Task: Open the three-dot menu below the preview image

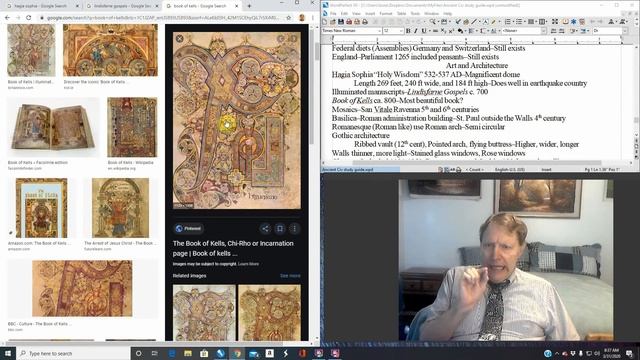Action: click(294, 229)
